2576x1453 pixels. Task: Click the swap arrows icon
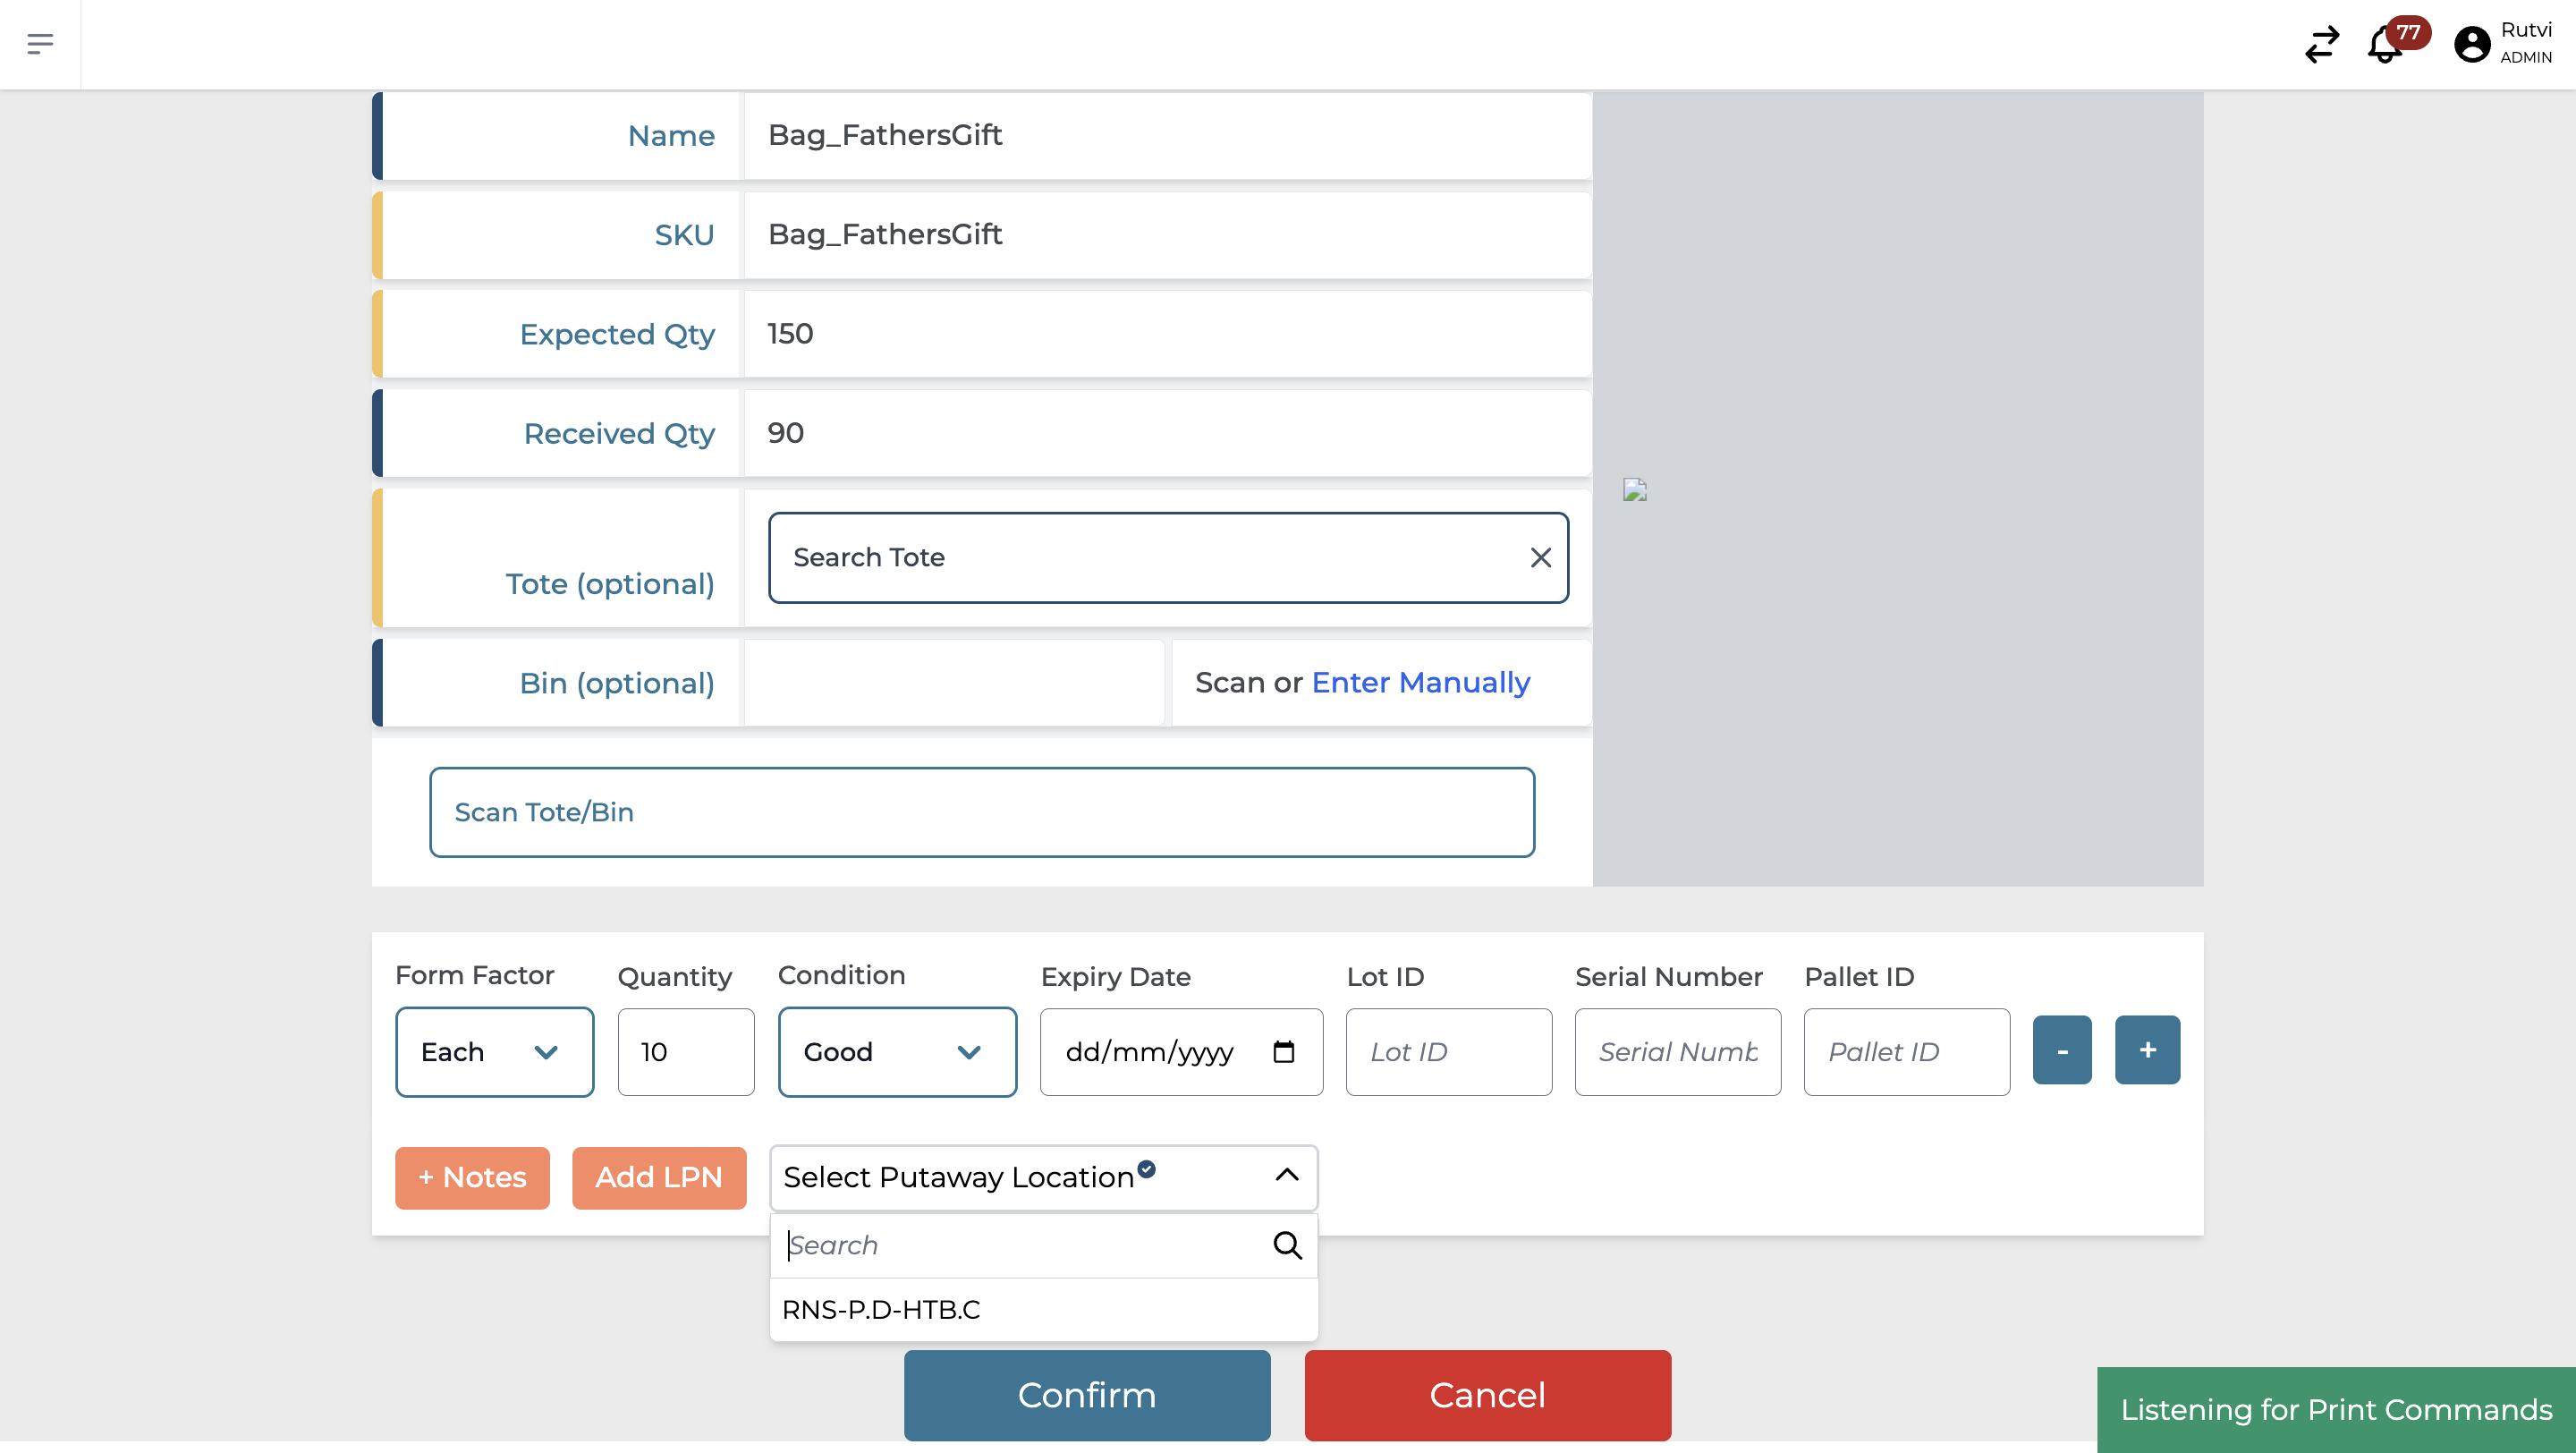click(x=2321, y=44)
